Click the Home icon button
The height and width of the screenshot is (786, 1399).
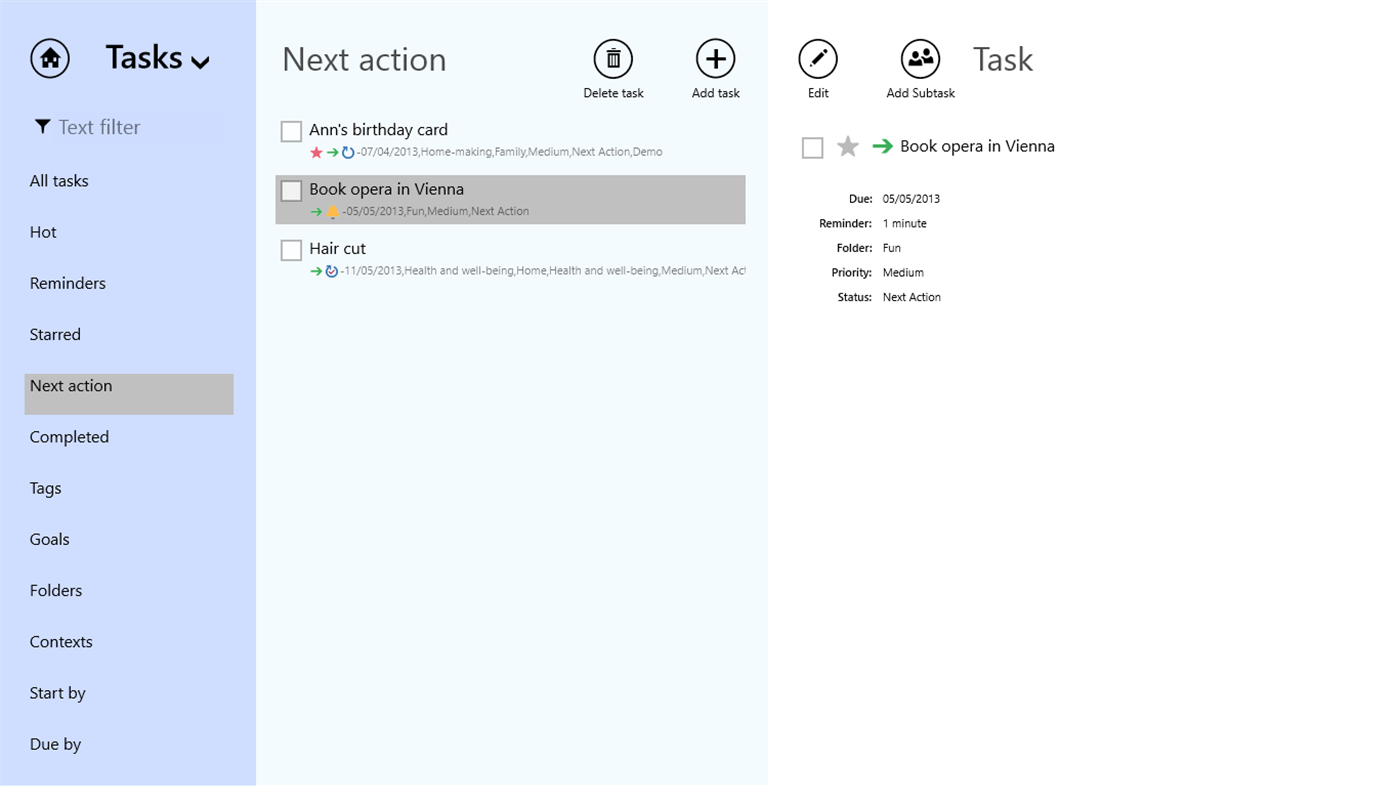point(50,58)
